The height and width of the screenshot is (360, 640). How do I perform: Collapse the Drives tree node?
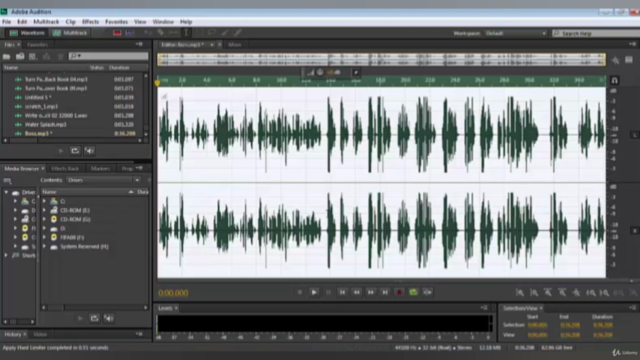click(6, 192)
